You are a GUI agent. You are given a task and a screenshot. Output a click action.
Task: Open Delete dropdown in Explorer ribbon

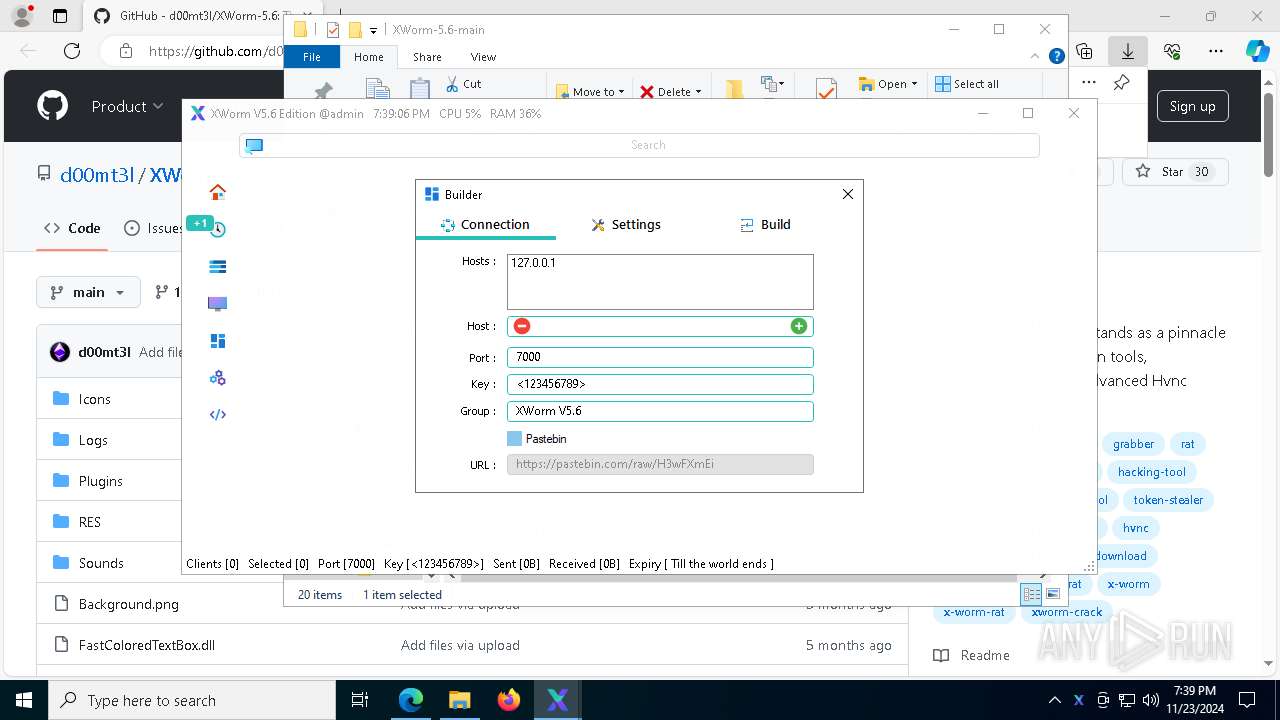click(x=671, y=91)
